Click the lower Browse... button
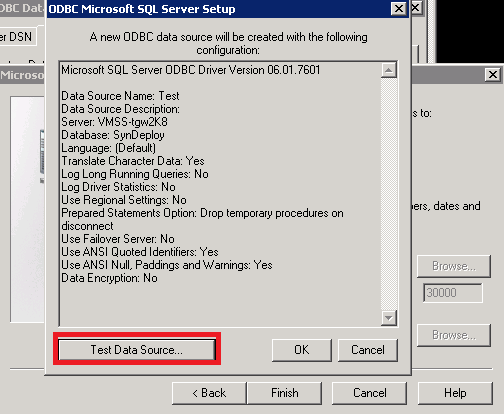Image resolution: width=504 pixels, height=414 pixels. 454,335
